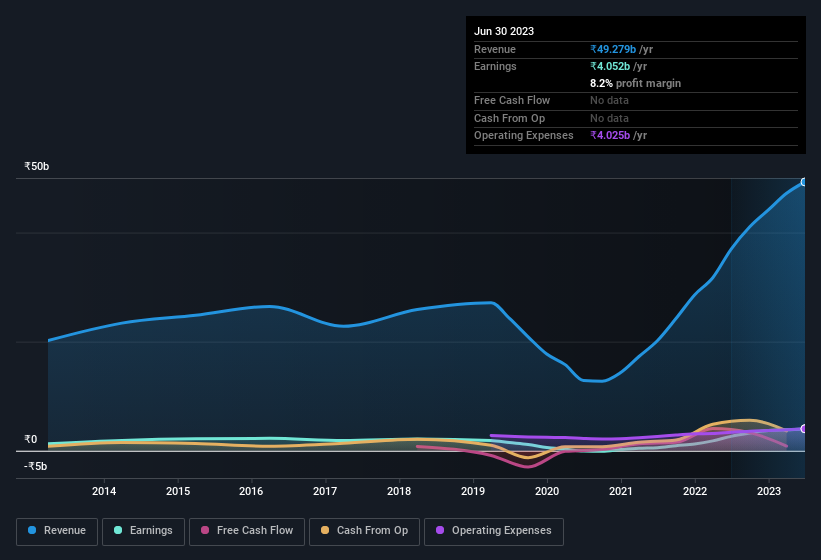The width and height of the screenshot is (821, 560).
Task: Click the Revenue endpoint marker at Jun 2023
Action: click(x=804, y=182)
